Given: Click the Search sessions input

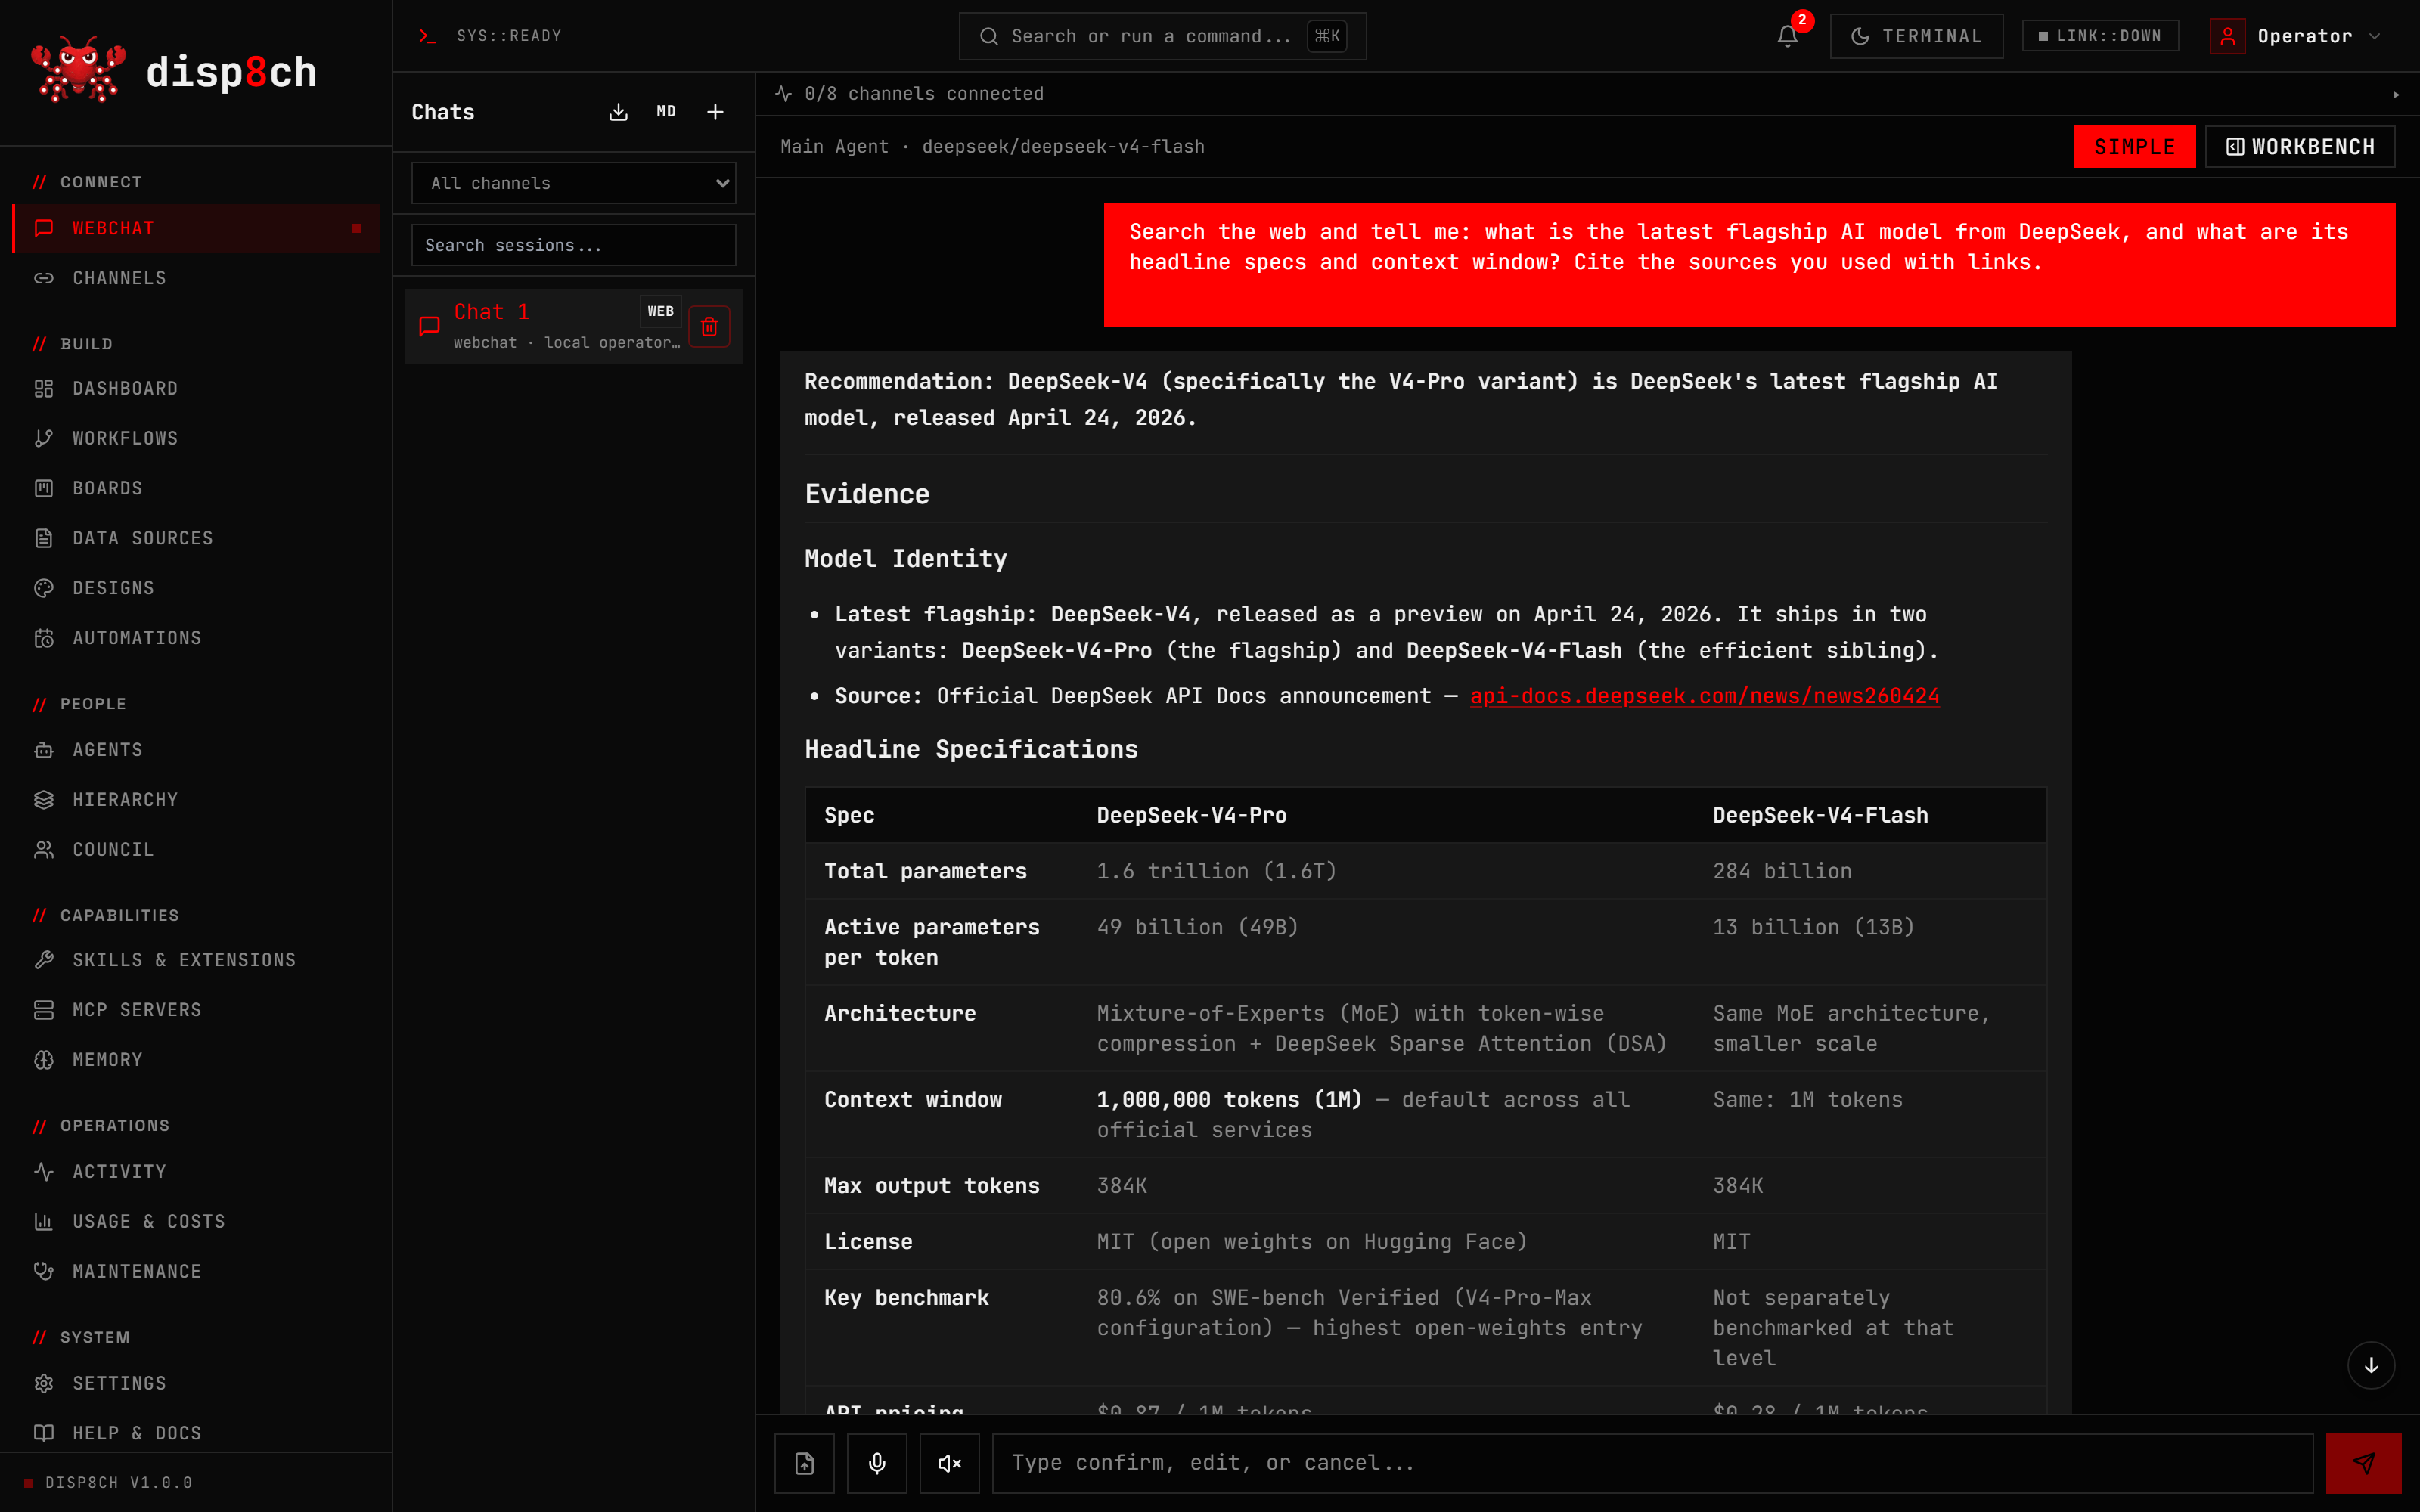Looking at the screenshot, I should [574, 245].
